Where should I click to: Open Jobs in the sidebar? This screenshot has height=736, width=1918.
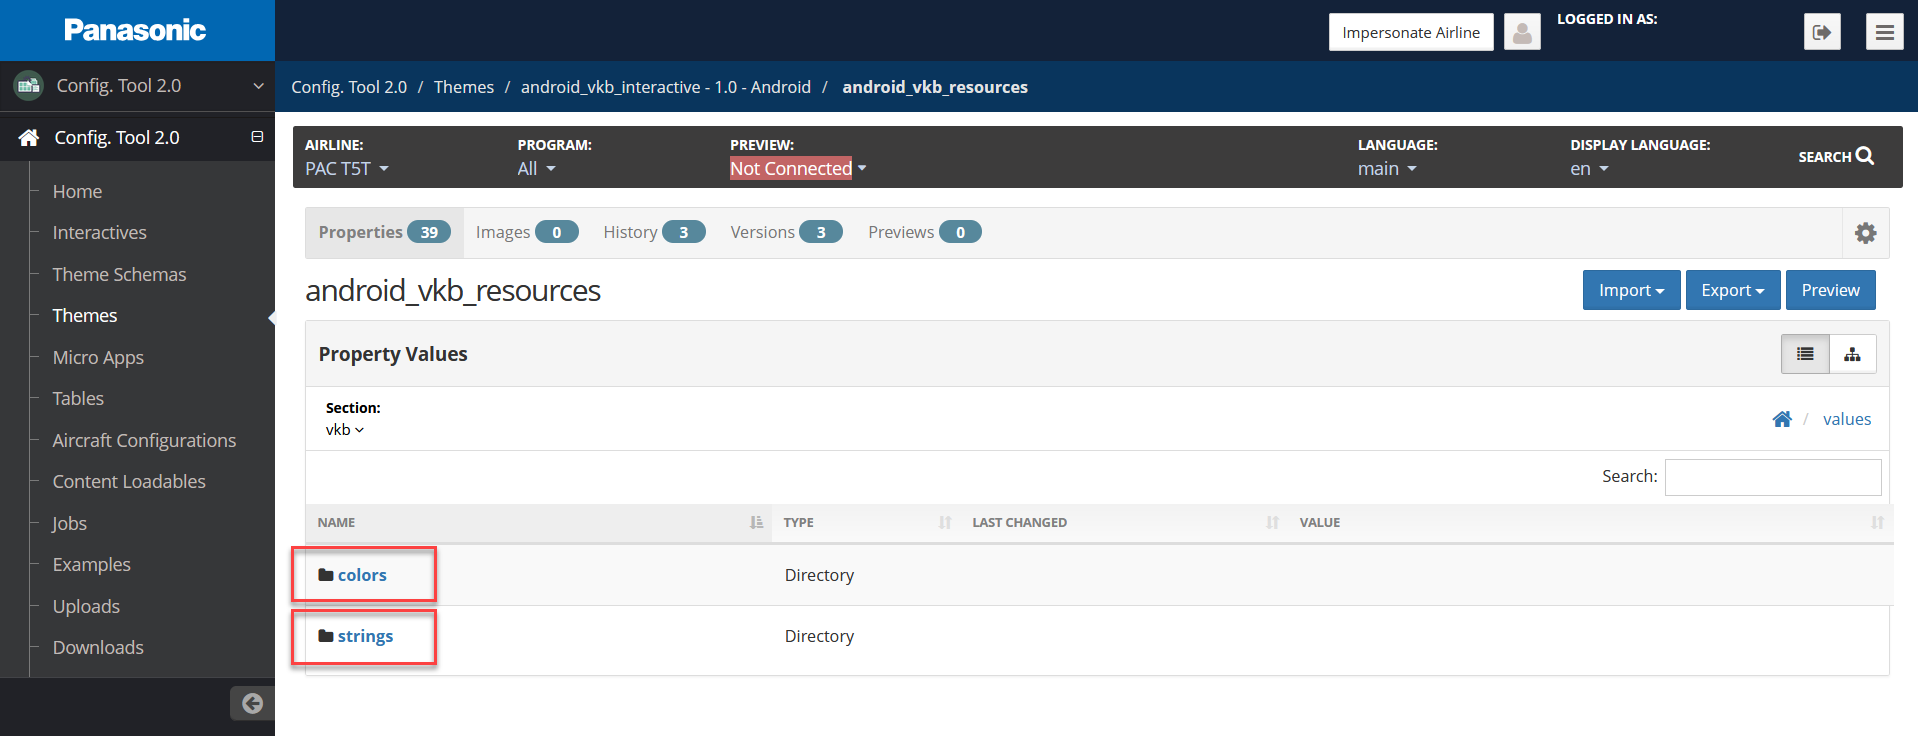(69, 523)
